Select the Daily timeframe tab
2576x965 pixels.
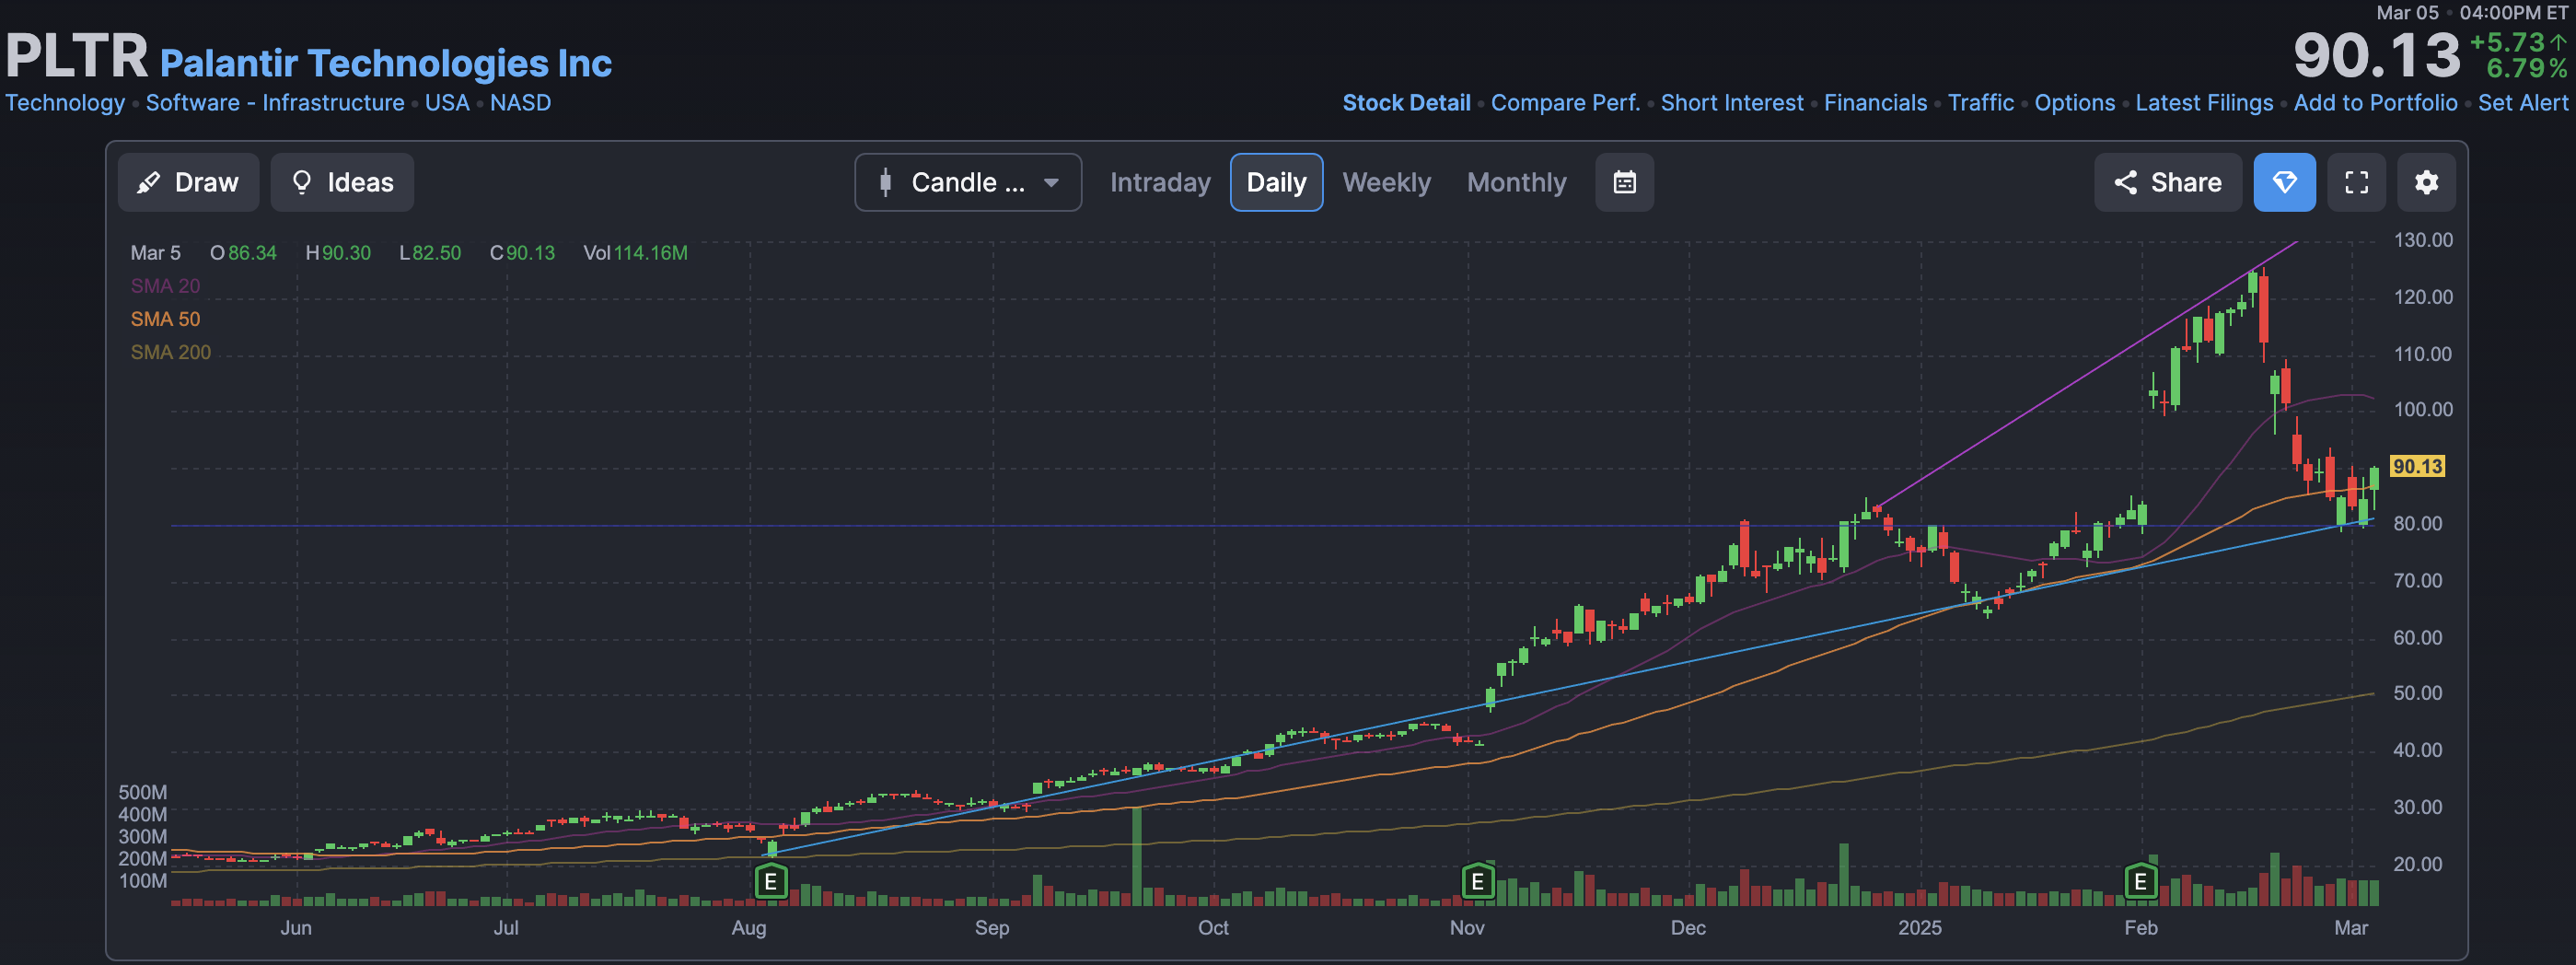coord(1276,182)
